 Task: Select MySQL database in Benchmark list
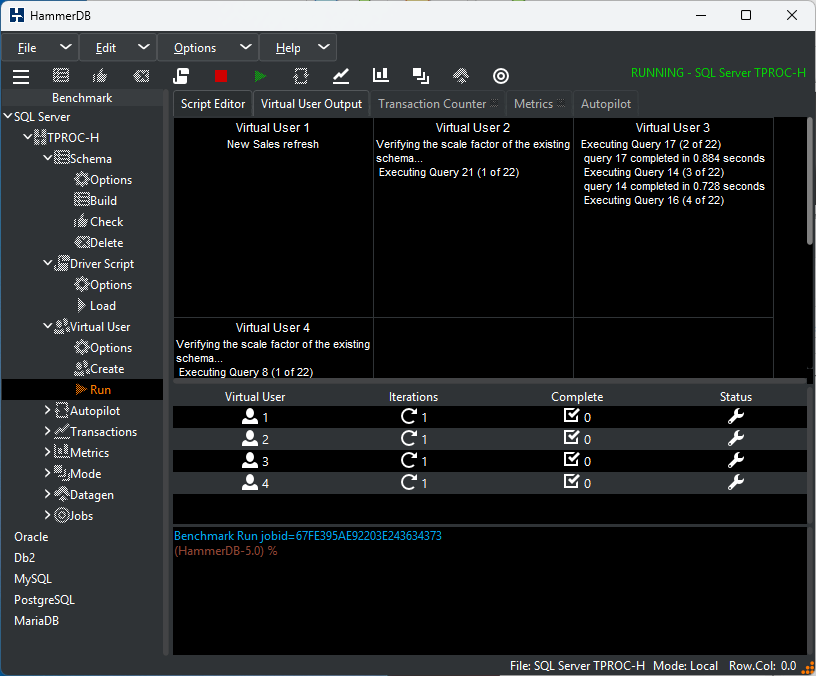pyautogui.click(x=33, y=579)
